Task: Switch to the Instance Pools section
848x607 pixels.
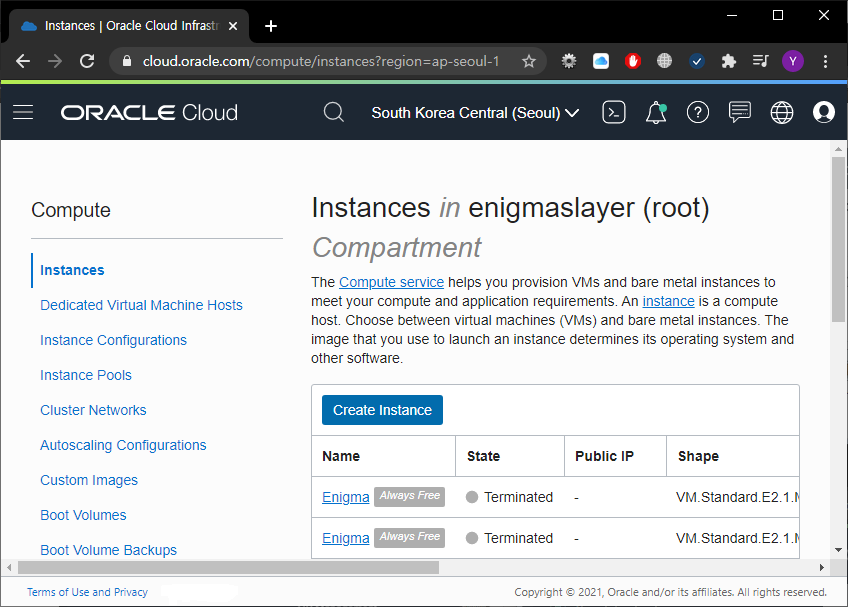Action: click(x=86, y=374)
